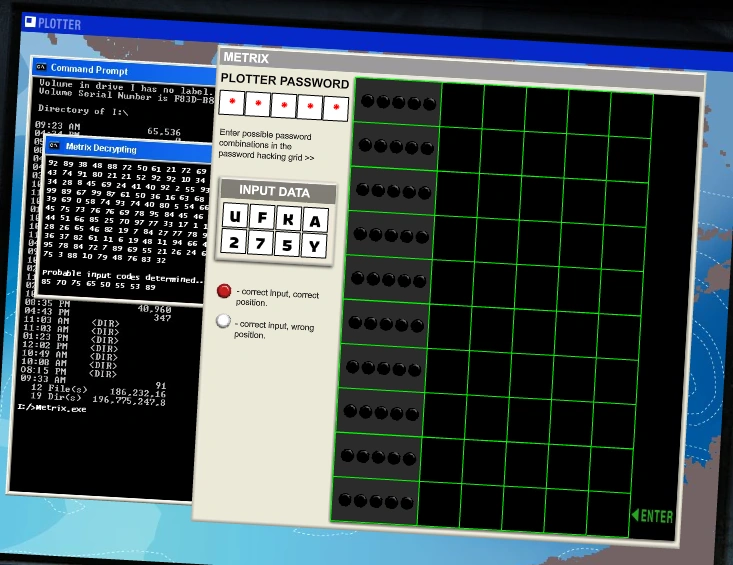Image resolution: width=733 pixels, height=565 pixels.
Task: Select the letter F input key
Action: pos(262,217)
